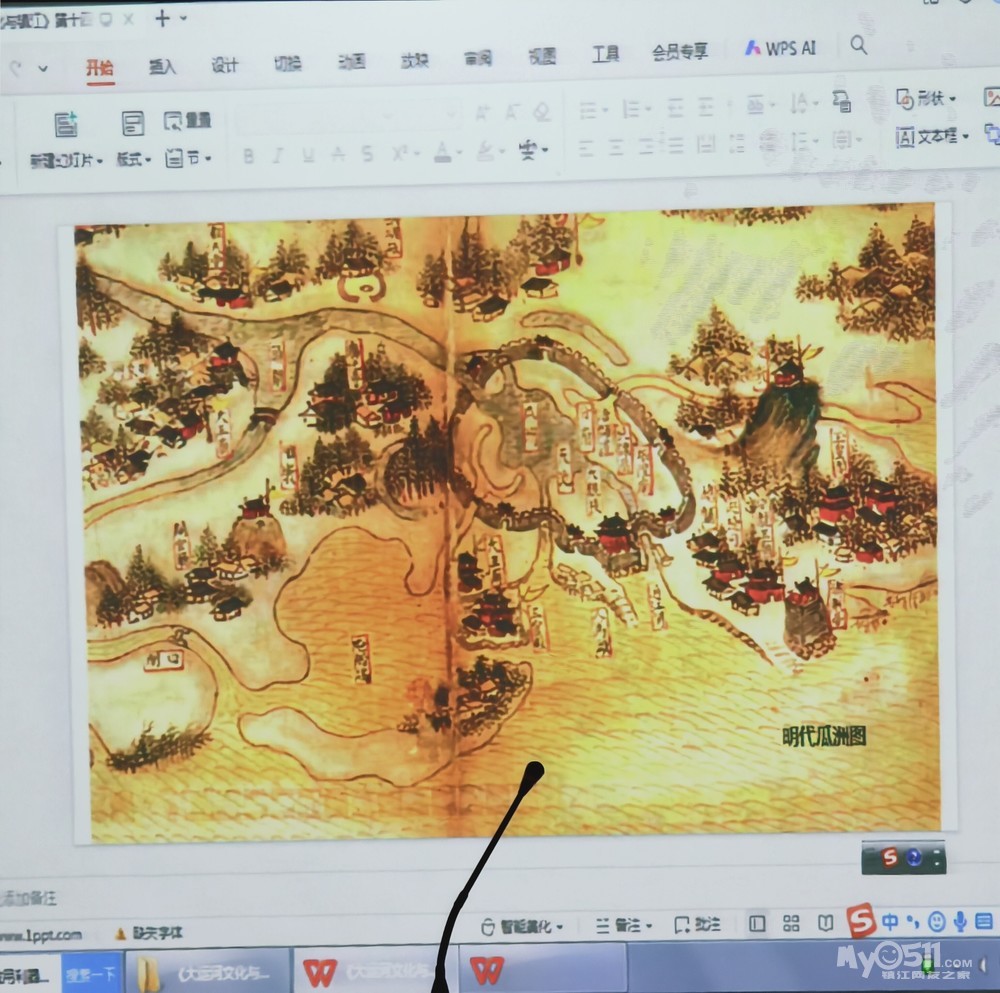The image size is (1000, 993).
Task: Open the Insert (插入) ribbon tab
Action: click(162, 67)
